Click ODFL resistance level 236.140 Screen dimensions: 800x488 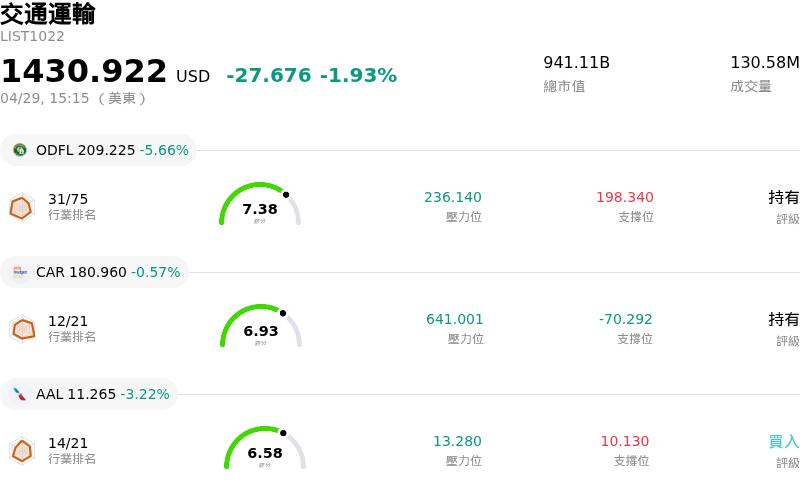452,197
